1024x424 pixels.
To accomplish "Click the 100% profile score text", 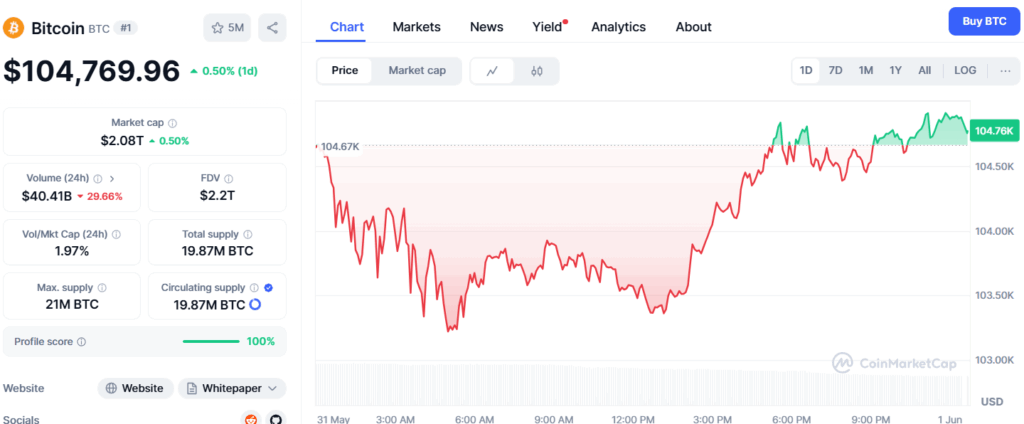I will coord(261,341).
